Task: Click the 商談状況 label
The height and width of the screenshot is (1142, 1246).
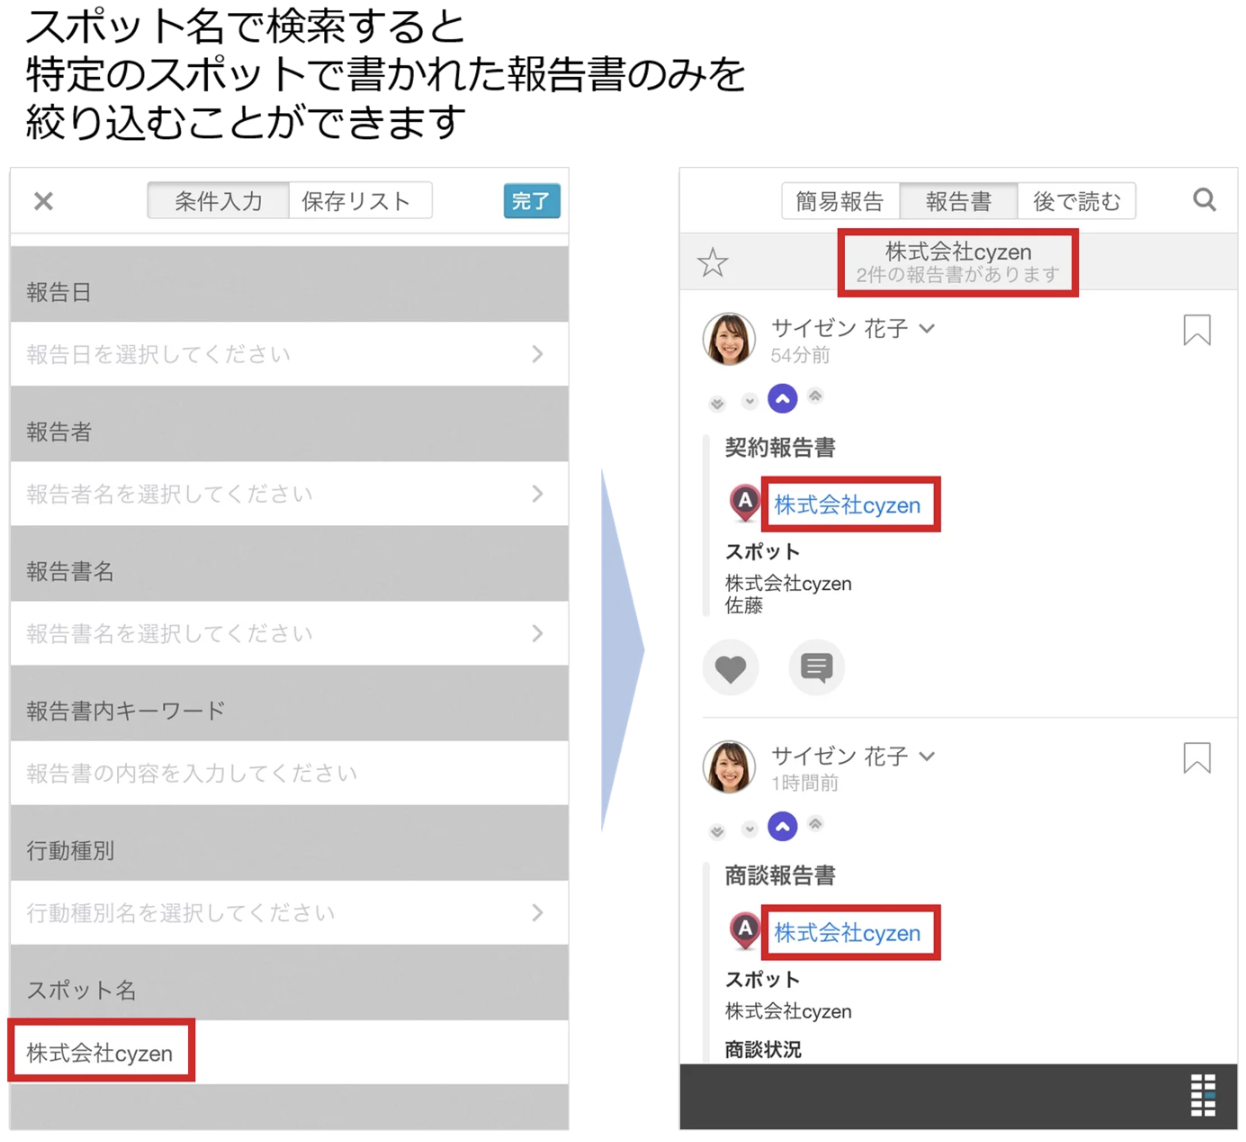Action: pyautogui.click(x=763, y=1049)
